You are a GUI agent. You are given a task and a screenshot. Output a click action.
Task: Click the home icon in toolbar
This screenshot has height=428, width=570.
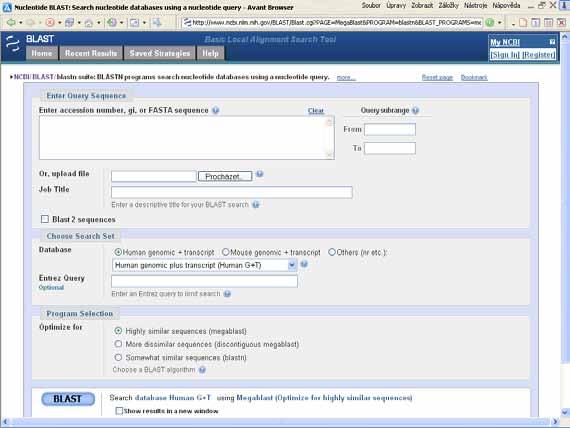pos(88,23)
